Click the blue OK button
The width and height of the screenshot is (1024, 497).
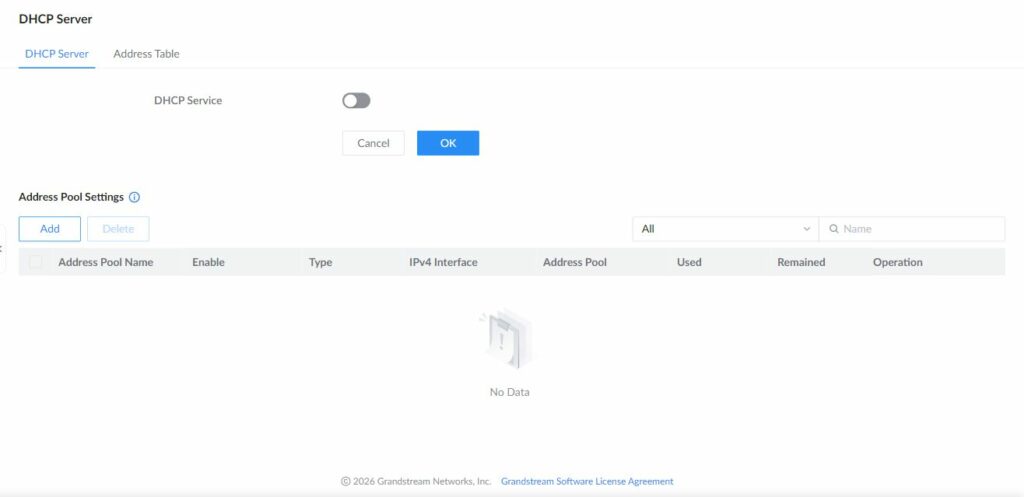pos(448,143)
